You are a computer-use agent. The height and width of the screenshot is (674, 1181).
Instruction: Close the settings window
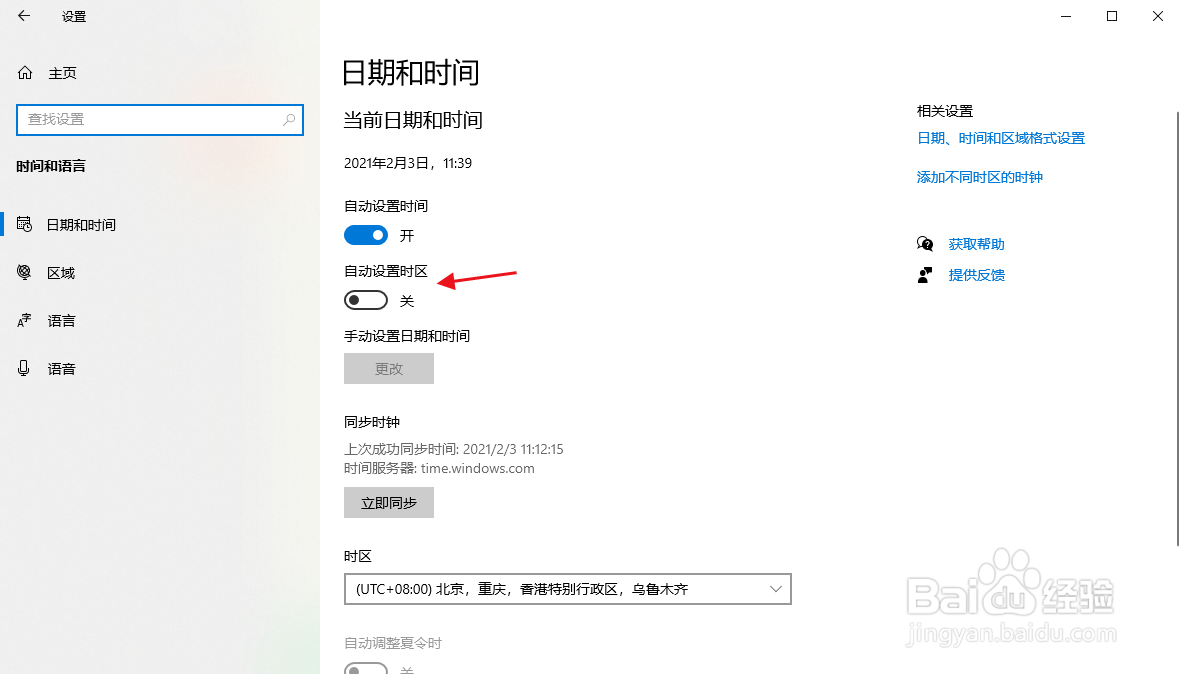1158,16
